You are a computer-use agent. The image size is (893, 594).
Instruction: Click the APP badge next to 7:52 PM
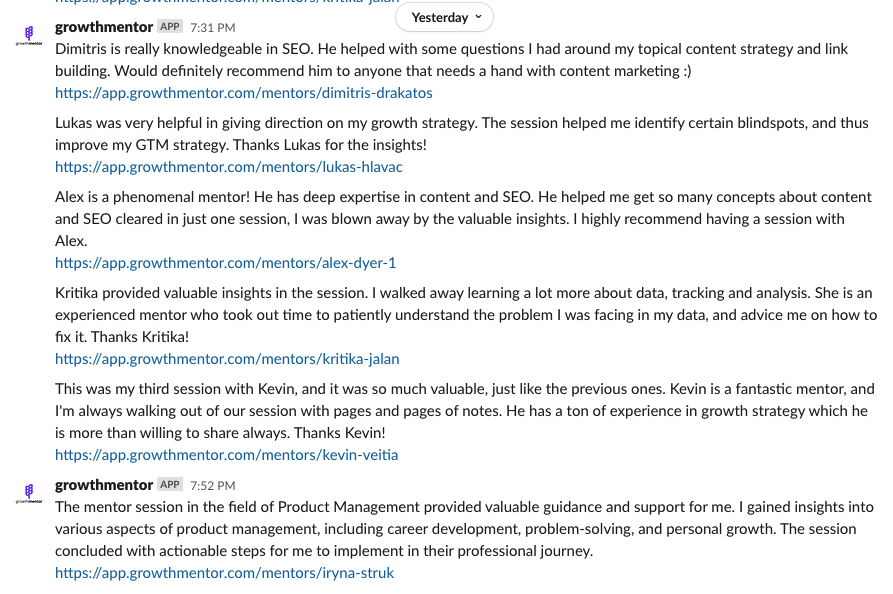point(170,485)
